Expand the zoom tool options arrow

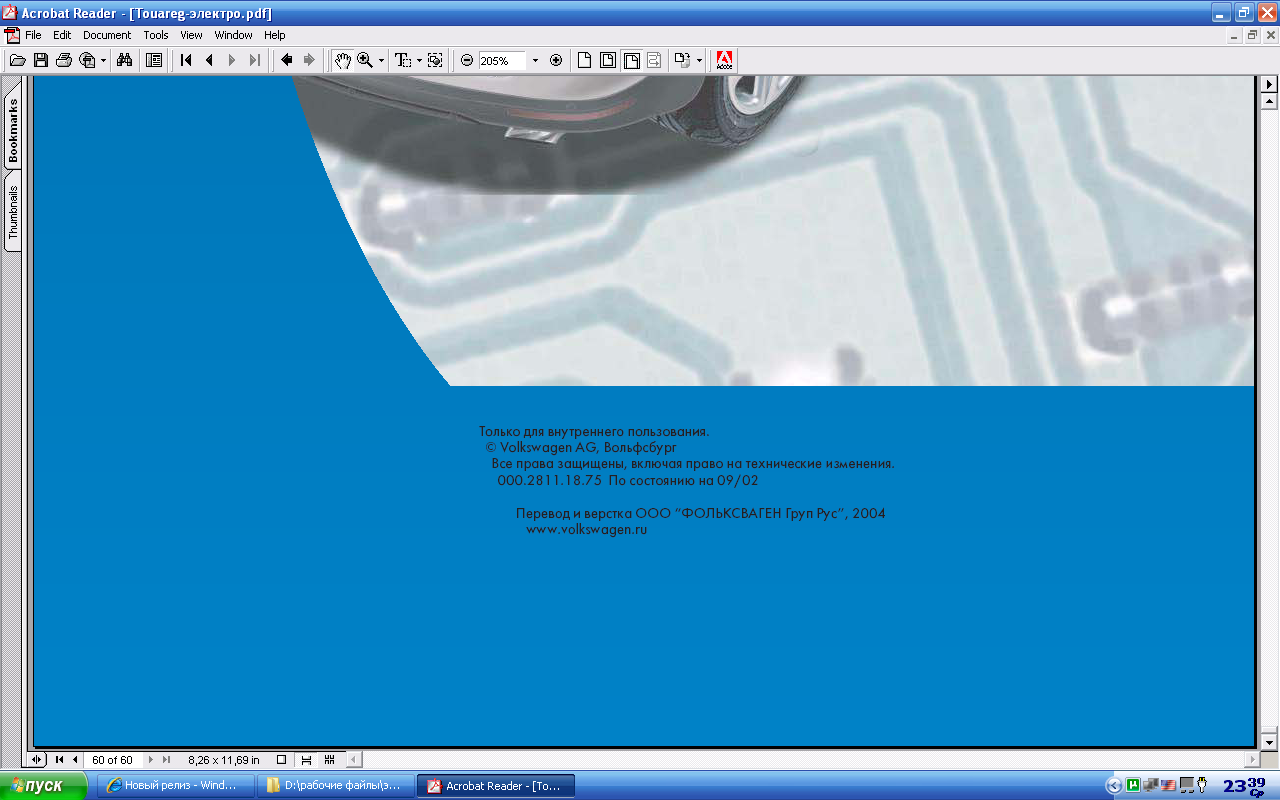381,60
